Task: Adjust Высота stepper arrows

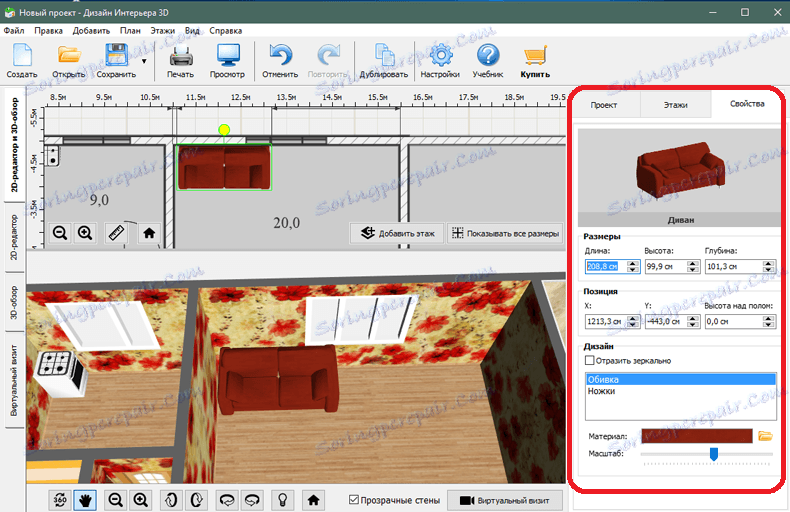Action: pos(693,266)
